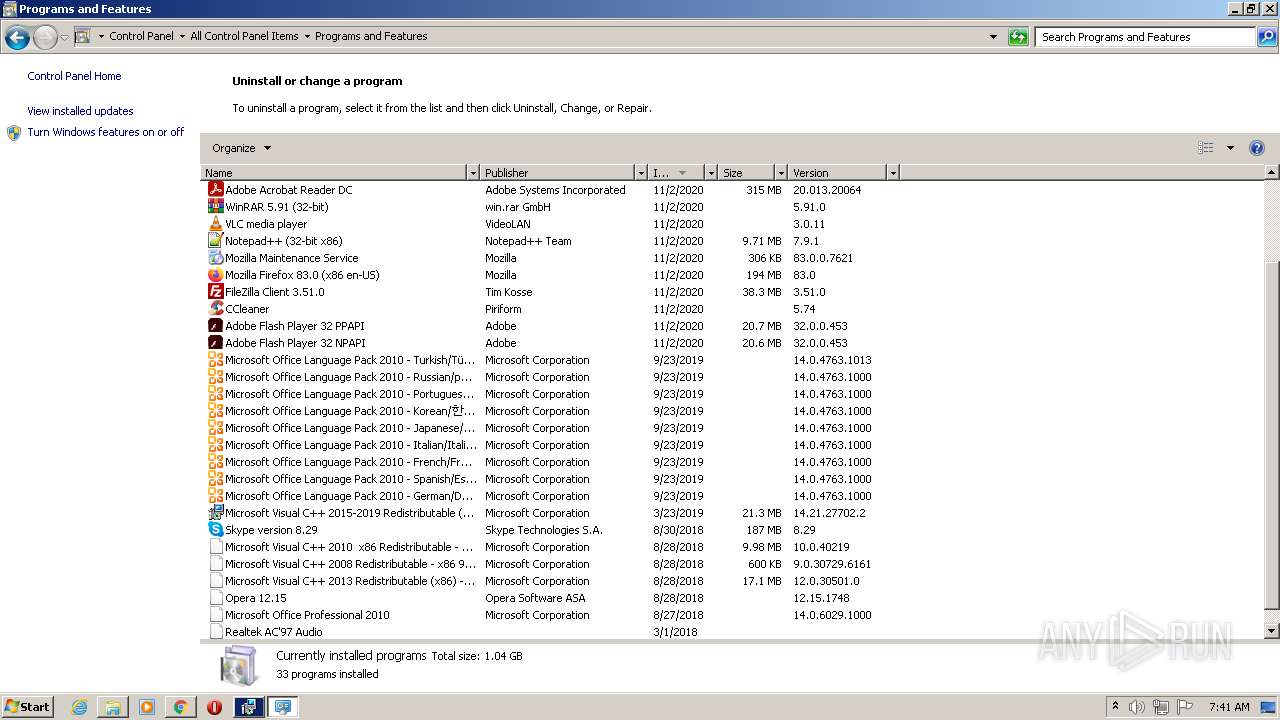Expand the address bar history dropdown
Screen dimensions: 1280x720
click(x=993, y=37)
